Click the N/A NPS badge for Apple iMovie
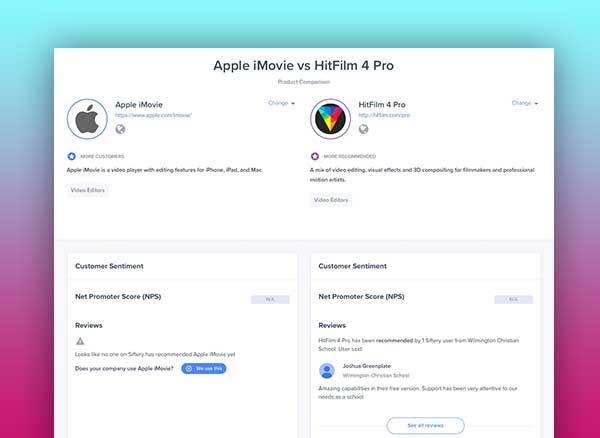Screen dimensions: 600x438 [270, 300]
